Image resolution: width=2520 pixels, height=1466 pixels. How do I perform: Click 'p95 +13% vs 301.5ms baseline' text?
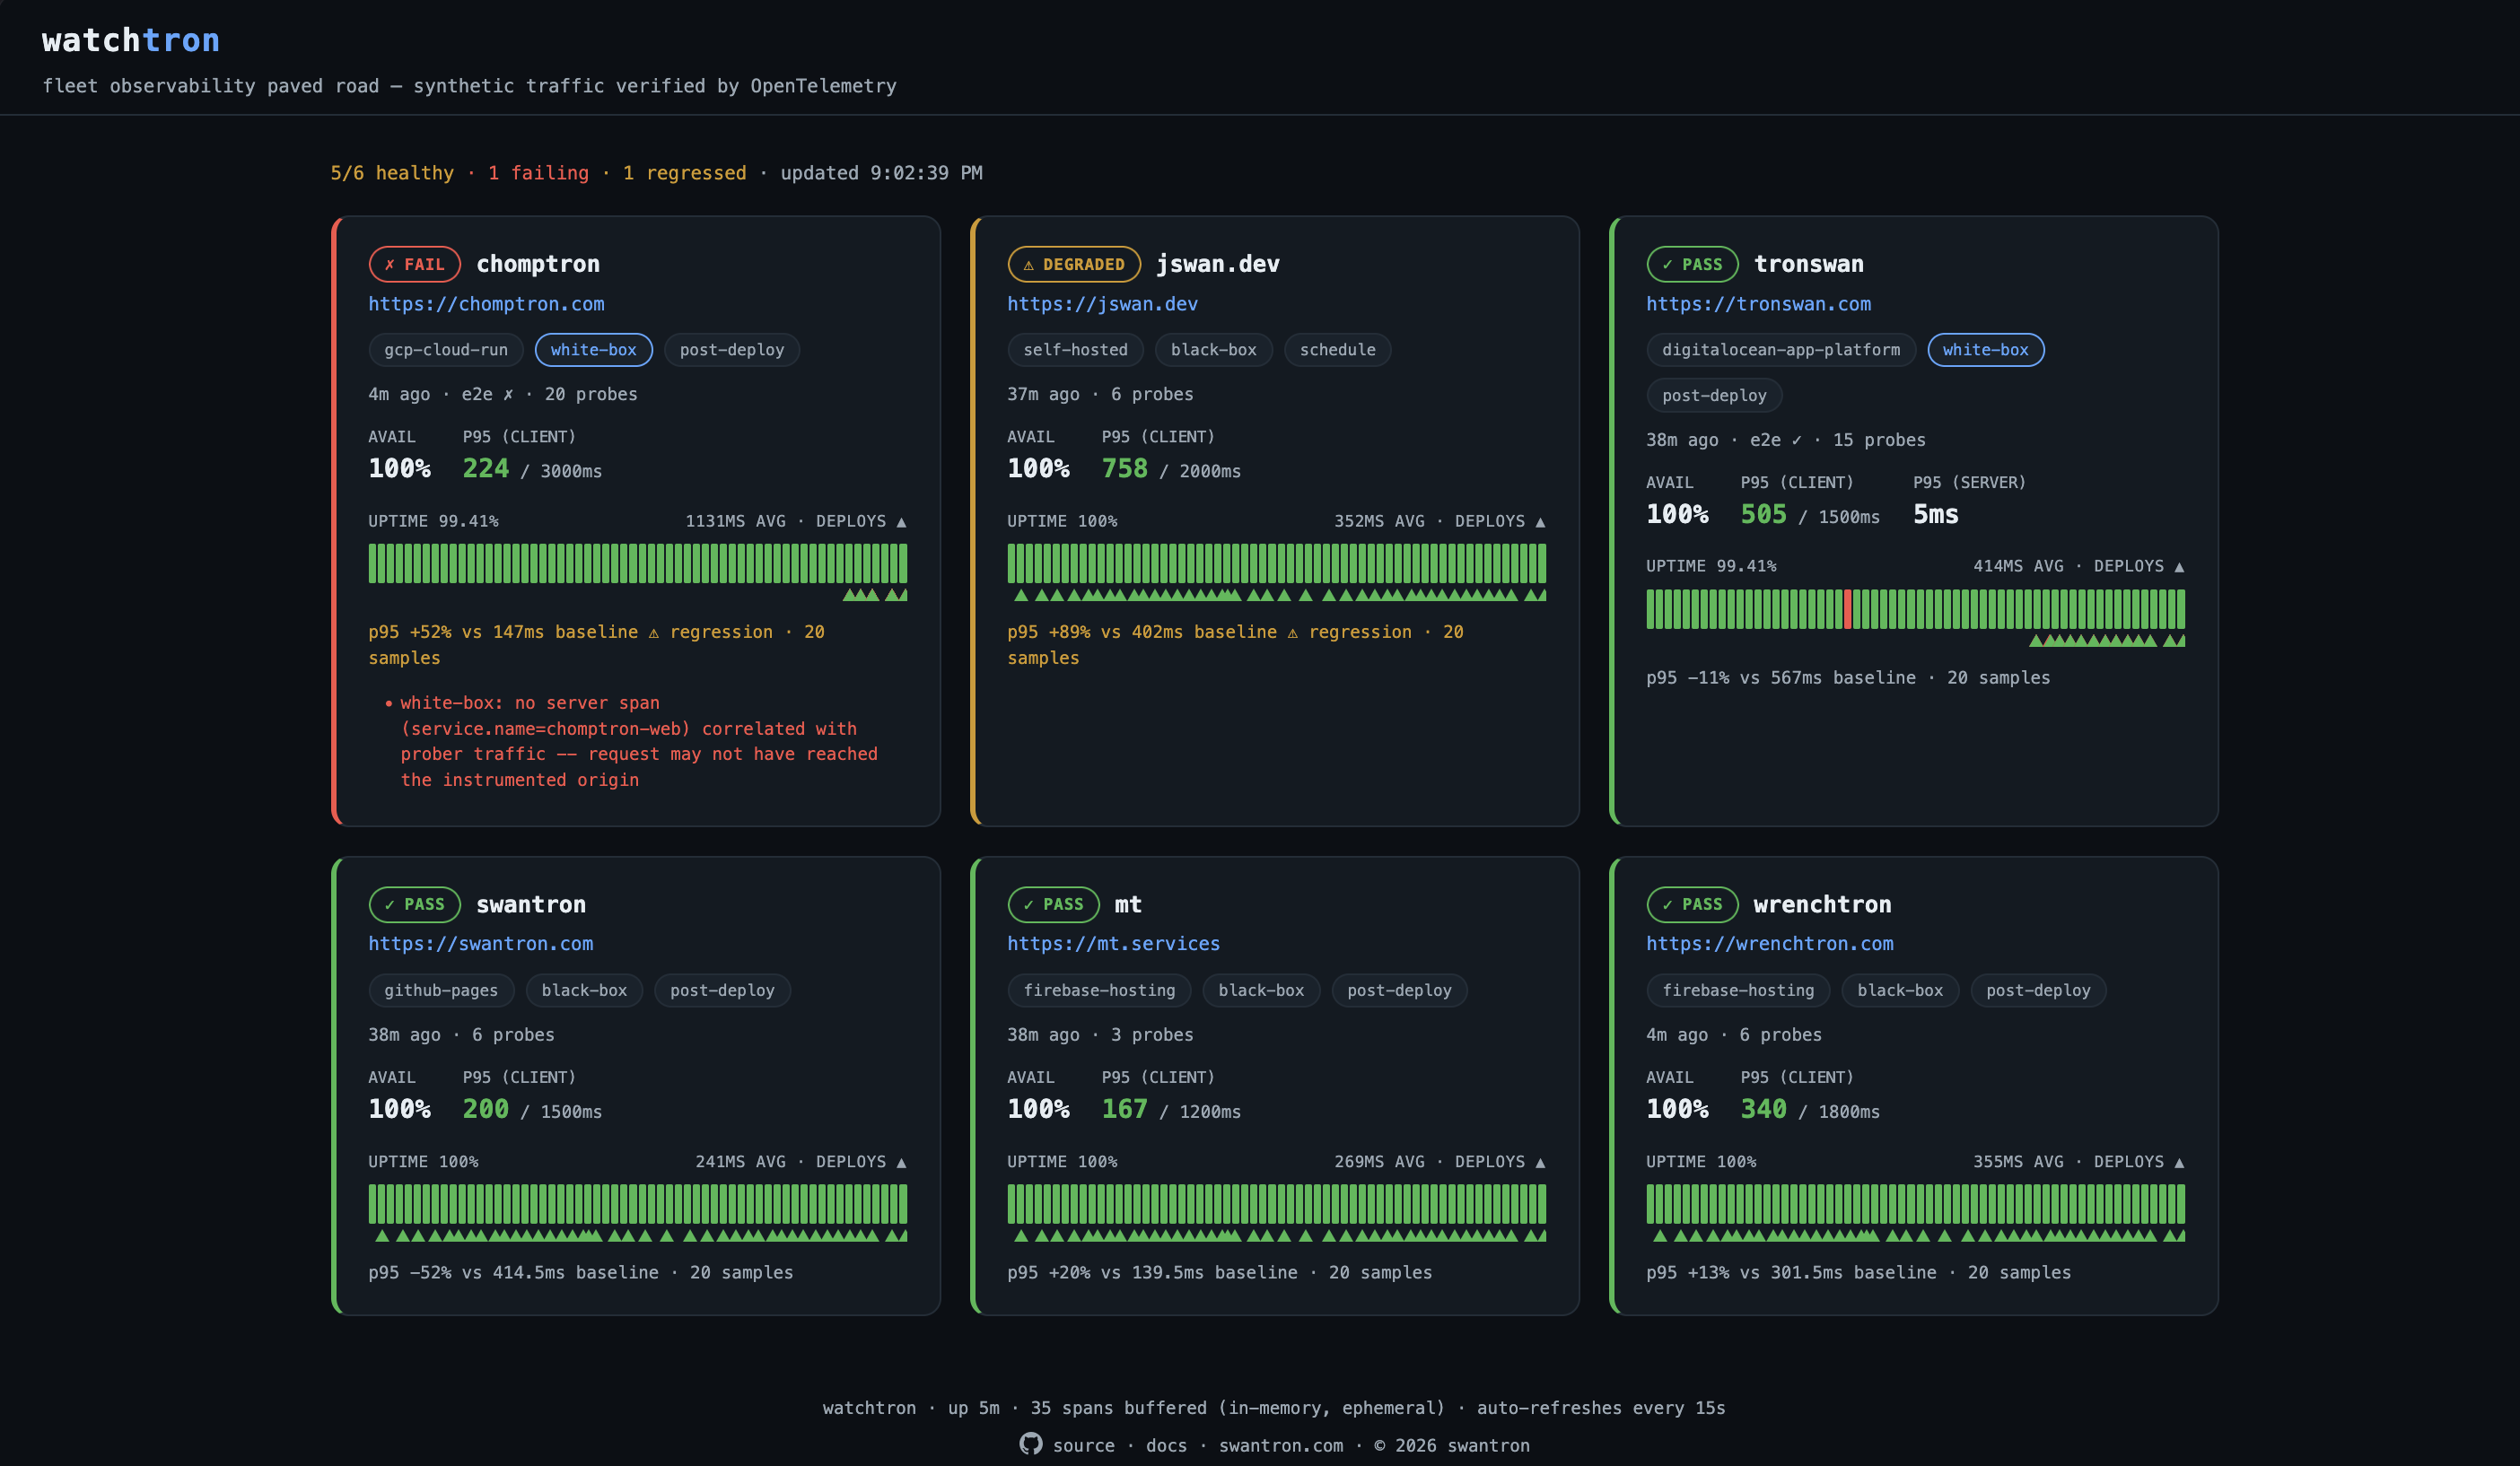(x=1792, y=1272)
